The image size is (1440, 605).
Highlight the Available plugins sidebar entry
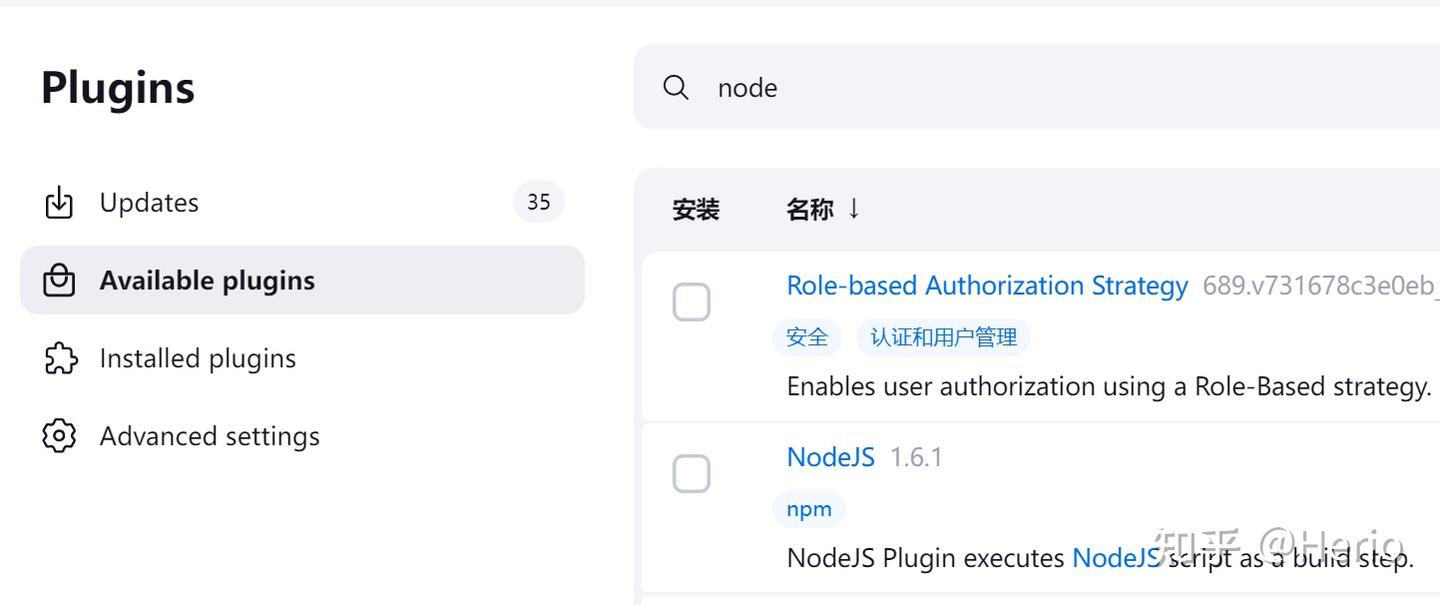[x=206, y=280]
